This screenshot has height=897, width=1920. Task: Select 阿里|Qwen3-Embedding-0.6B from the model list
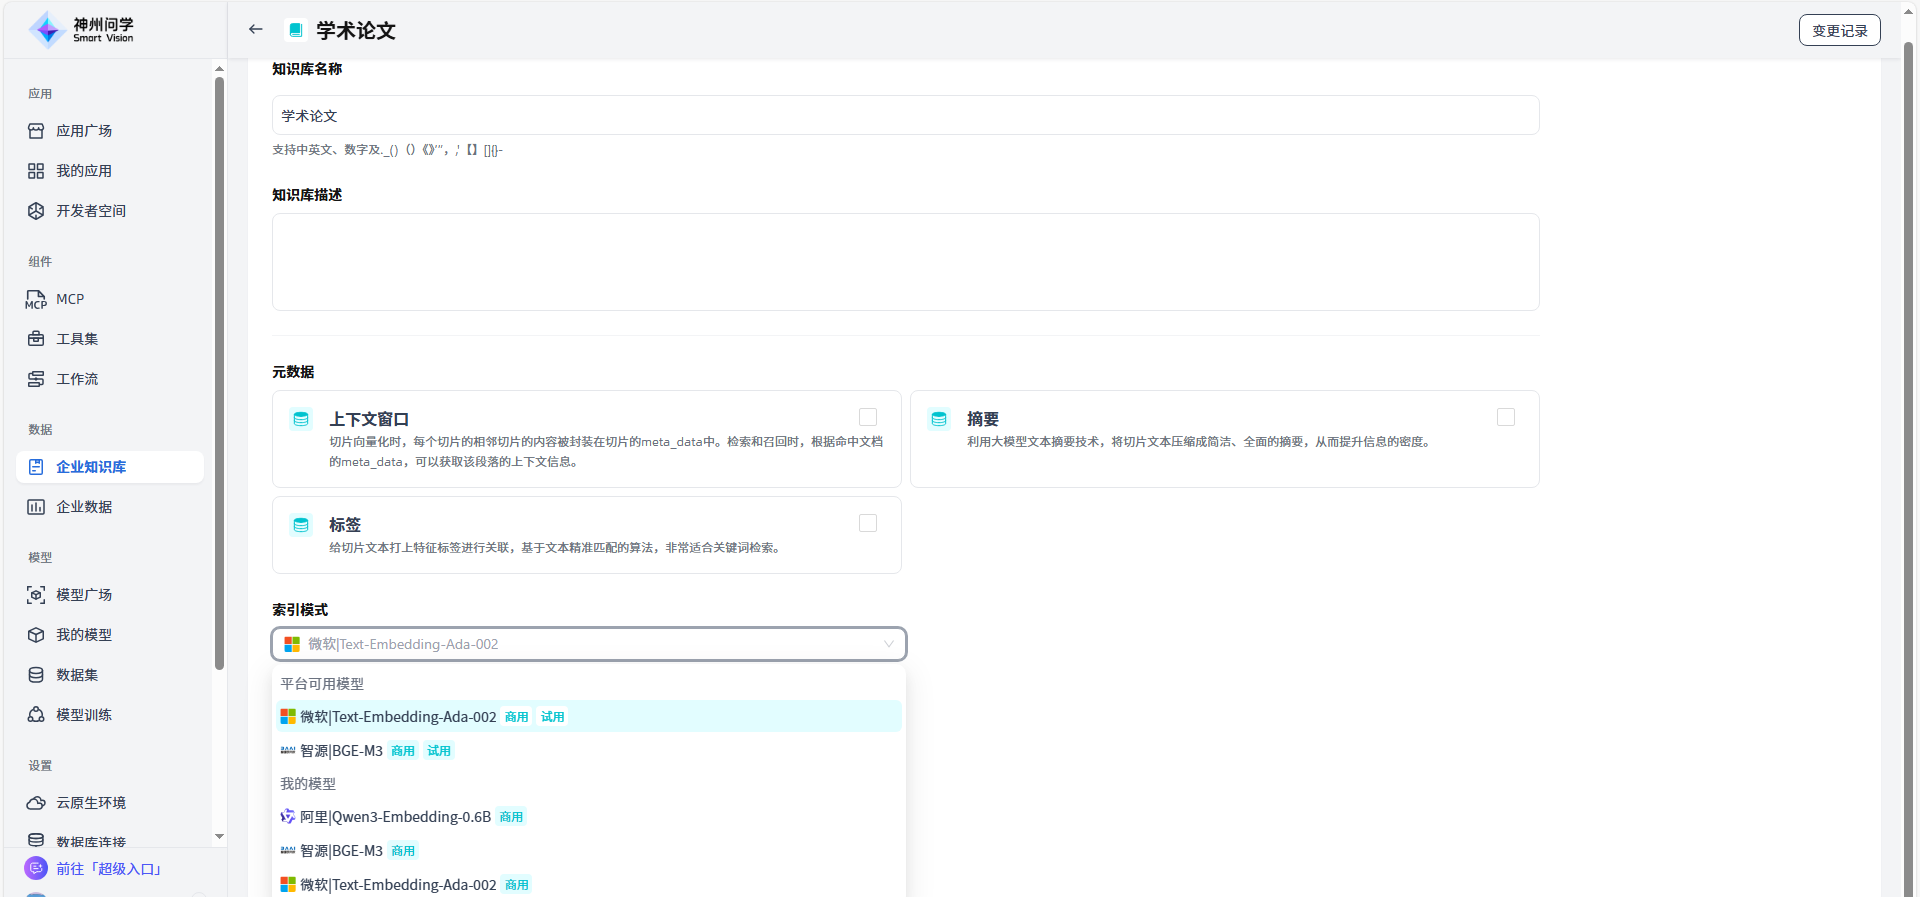point(396,817)
